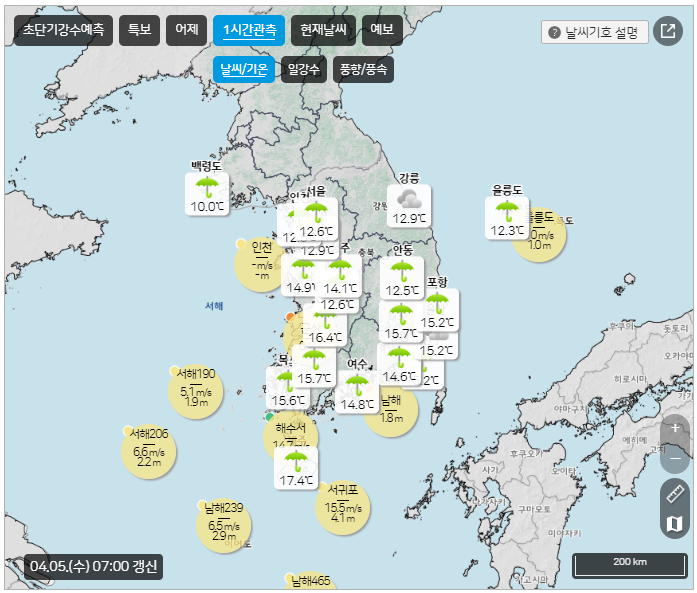Image resolution: width=697 pixels, height=593 pixels.
Task: Click the 15.7℃ marker near 목포
Action: 314,367
